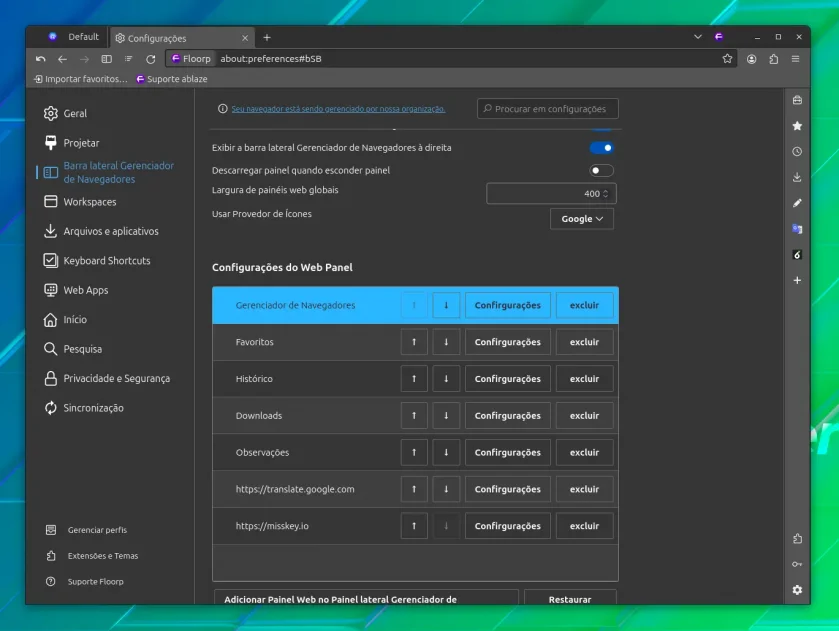Click excluir for misskey.io panel

tap(584, 526)
